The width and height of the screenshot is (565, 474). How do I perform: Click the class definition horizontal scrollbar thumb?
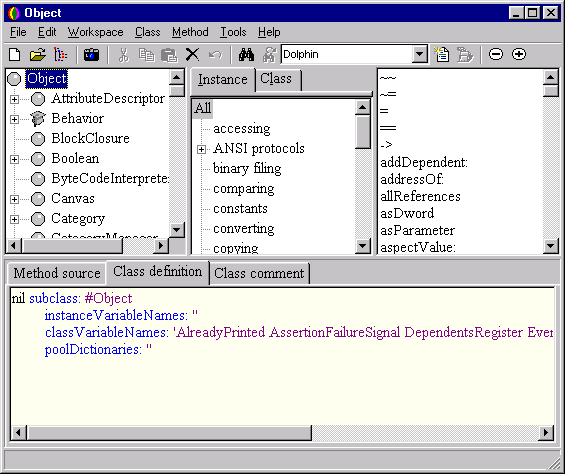[x=169, y=433]
